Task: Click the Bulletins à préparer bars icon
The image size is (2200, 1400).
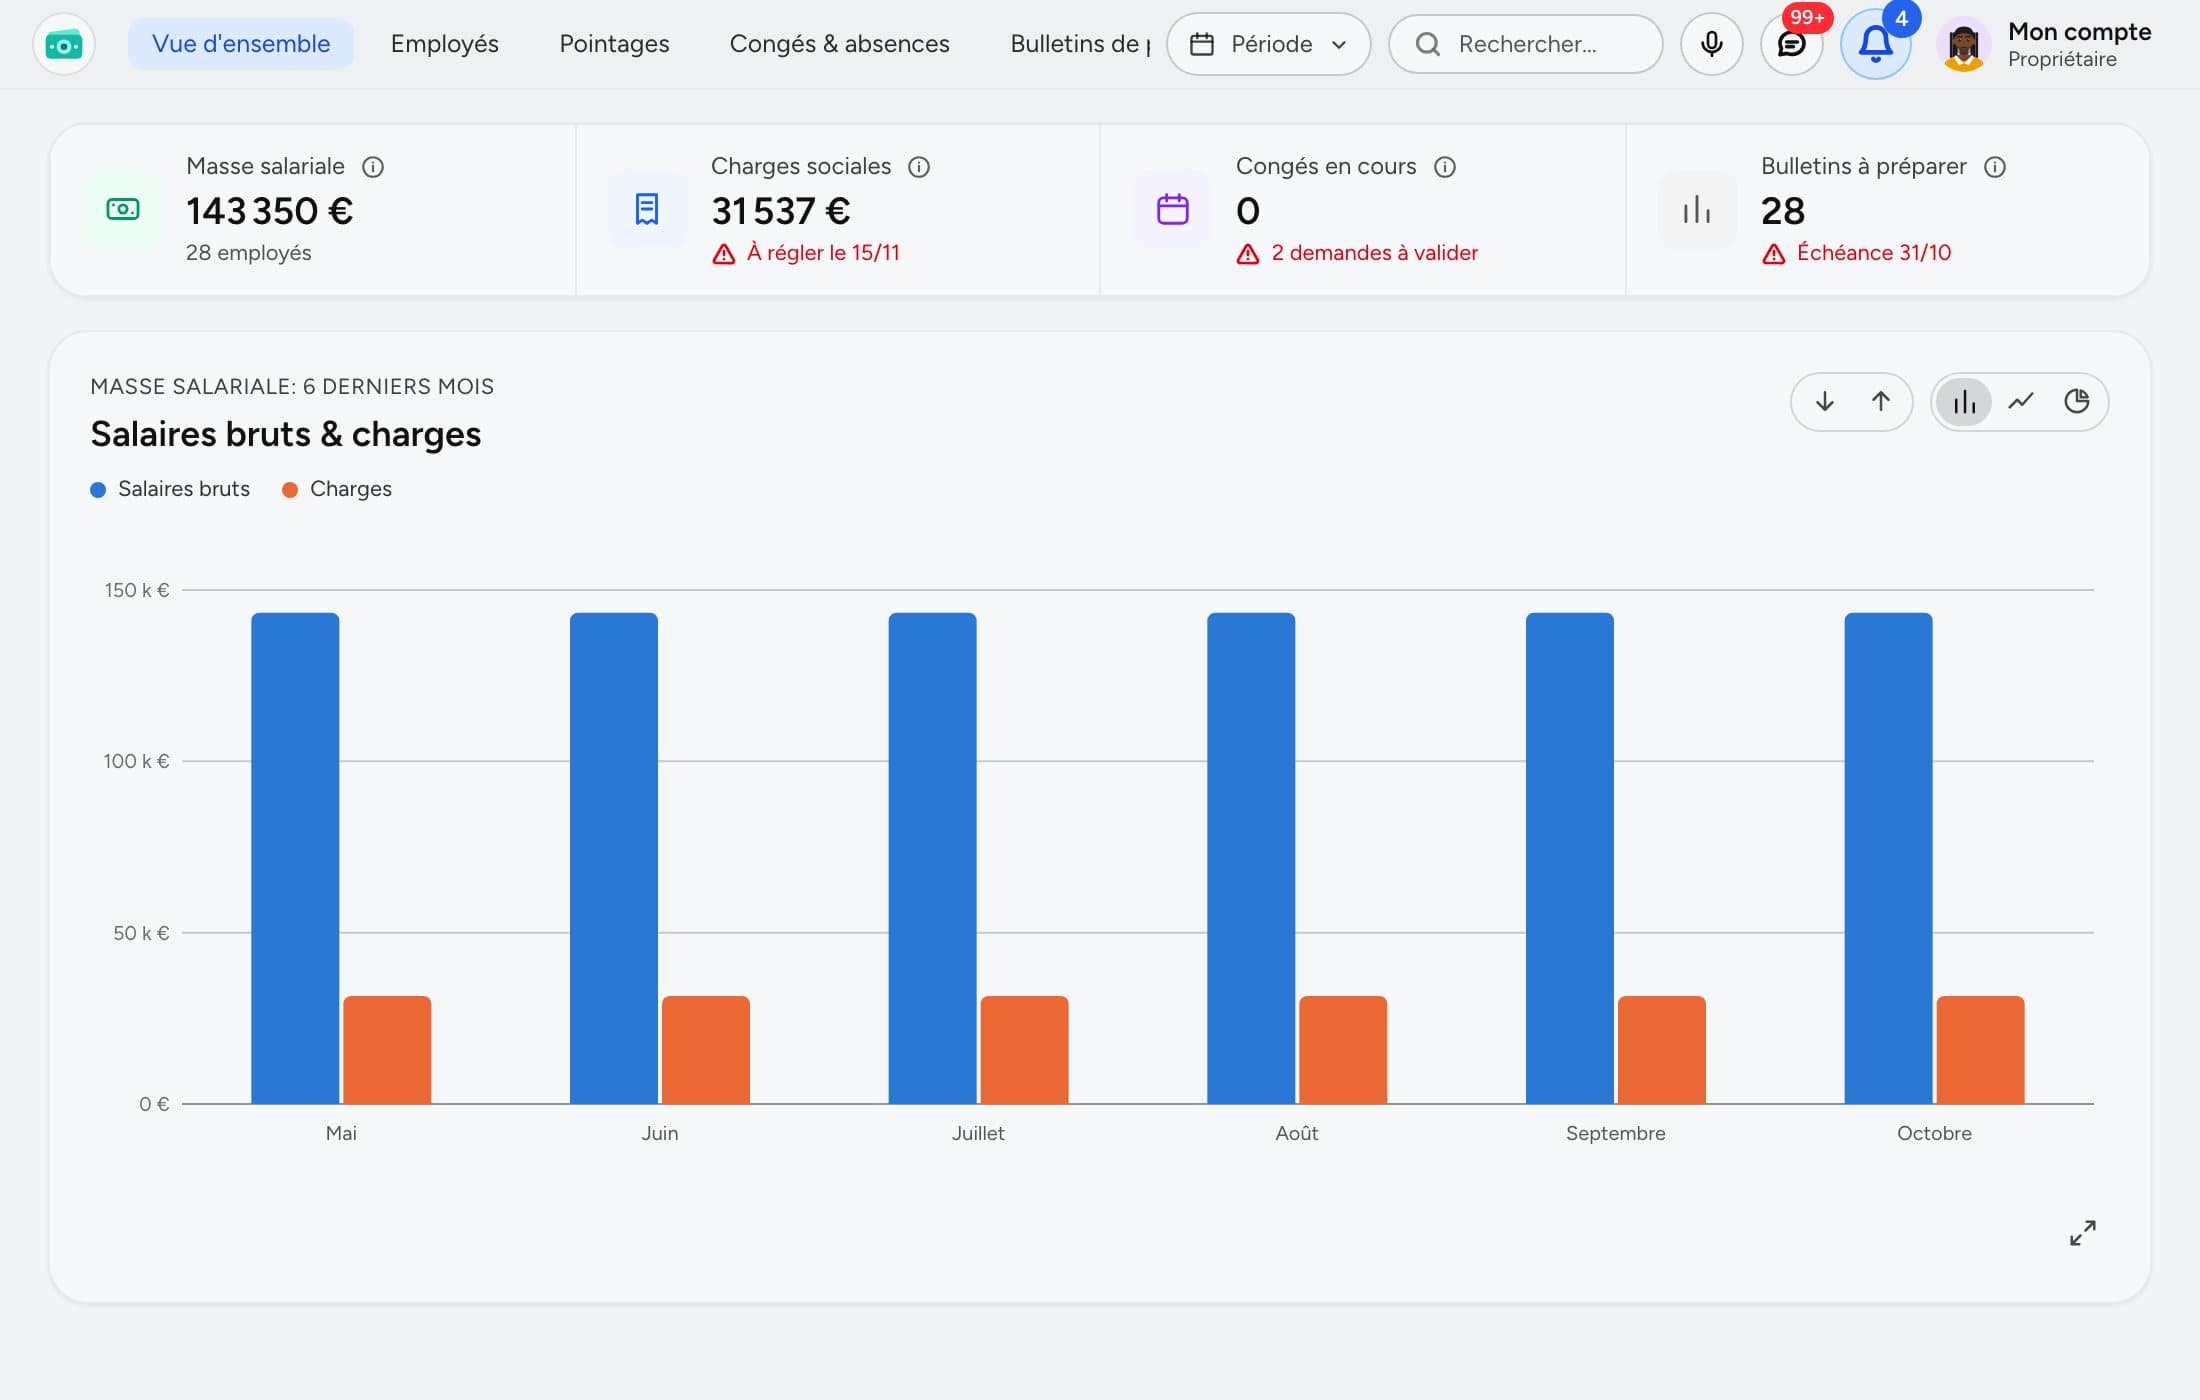Action: coord(1697,209)
